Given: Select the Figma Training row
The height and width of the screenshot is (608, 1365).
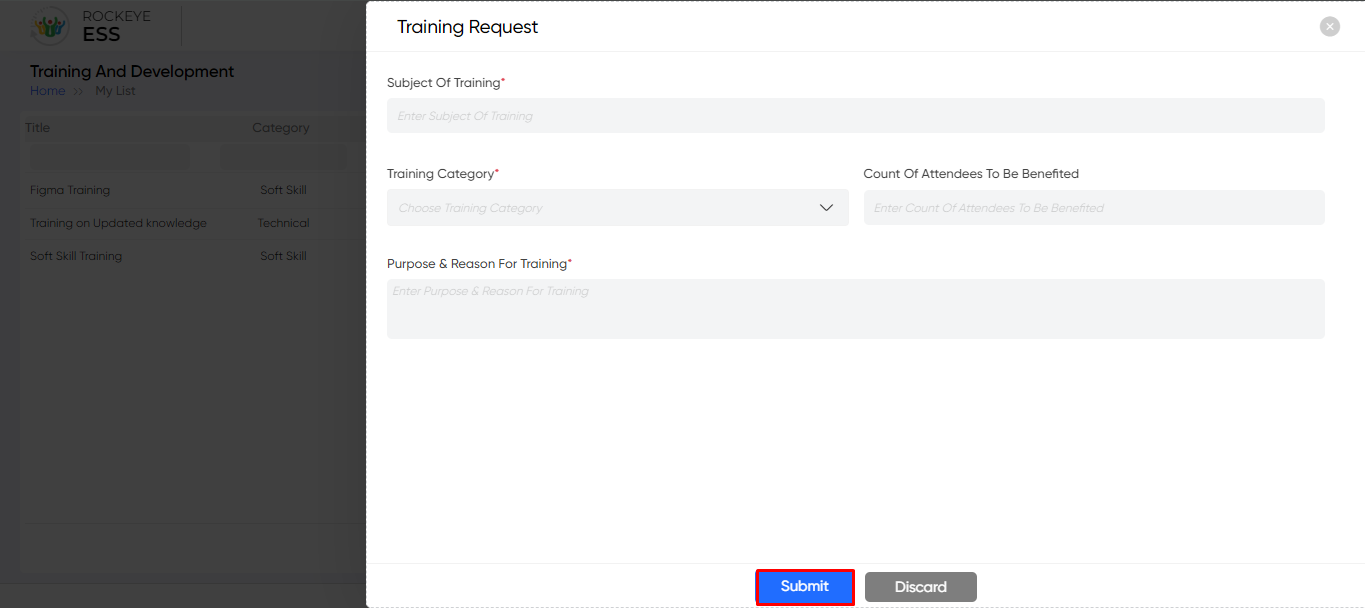Looking at the screenshot, I should pos(195,190).
